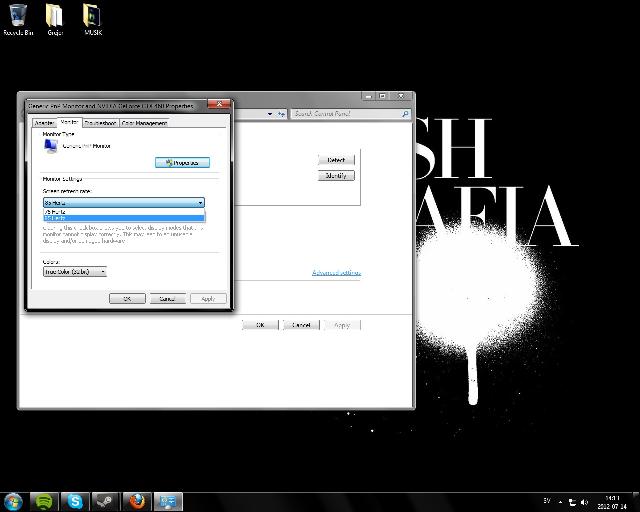Click the search magnifier in Control Panel

tap(405, 114)
